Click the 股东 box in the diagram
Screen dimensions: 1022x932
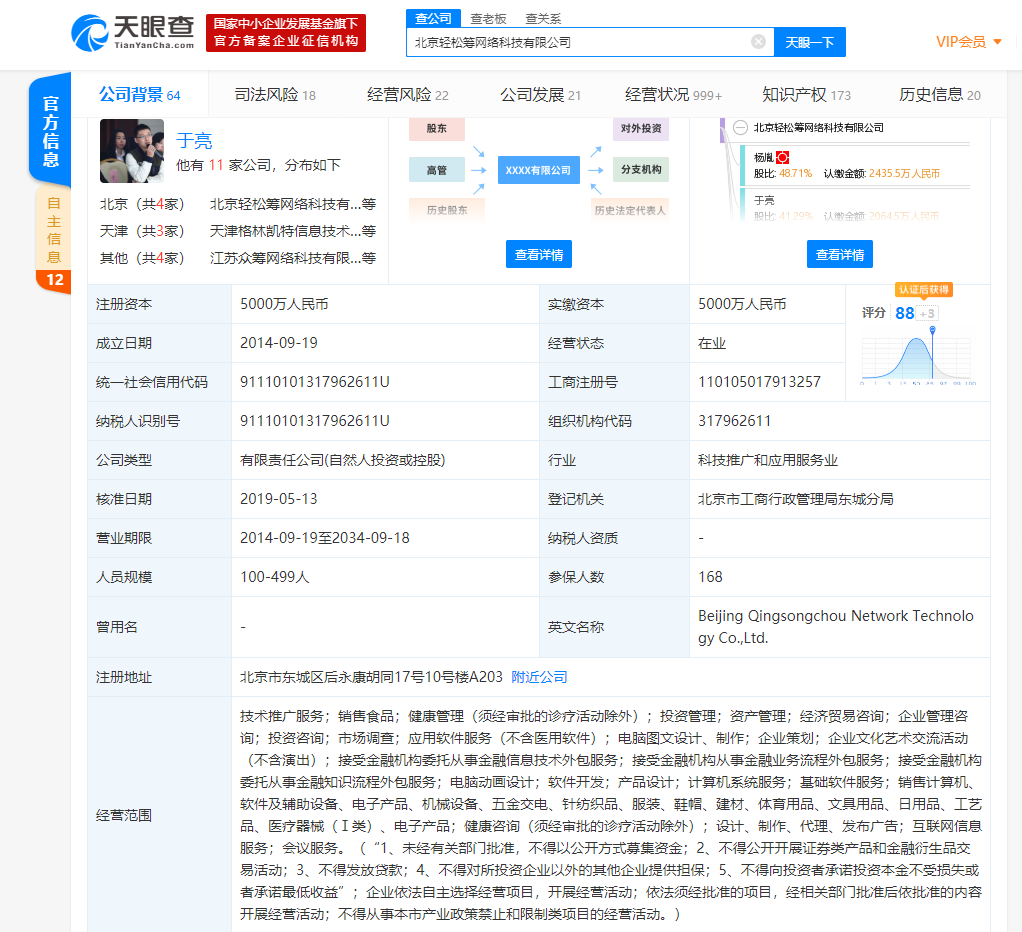tap(437, 128)
